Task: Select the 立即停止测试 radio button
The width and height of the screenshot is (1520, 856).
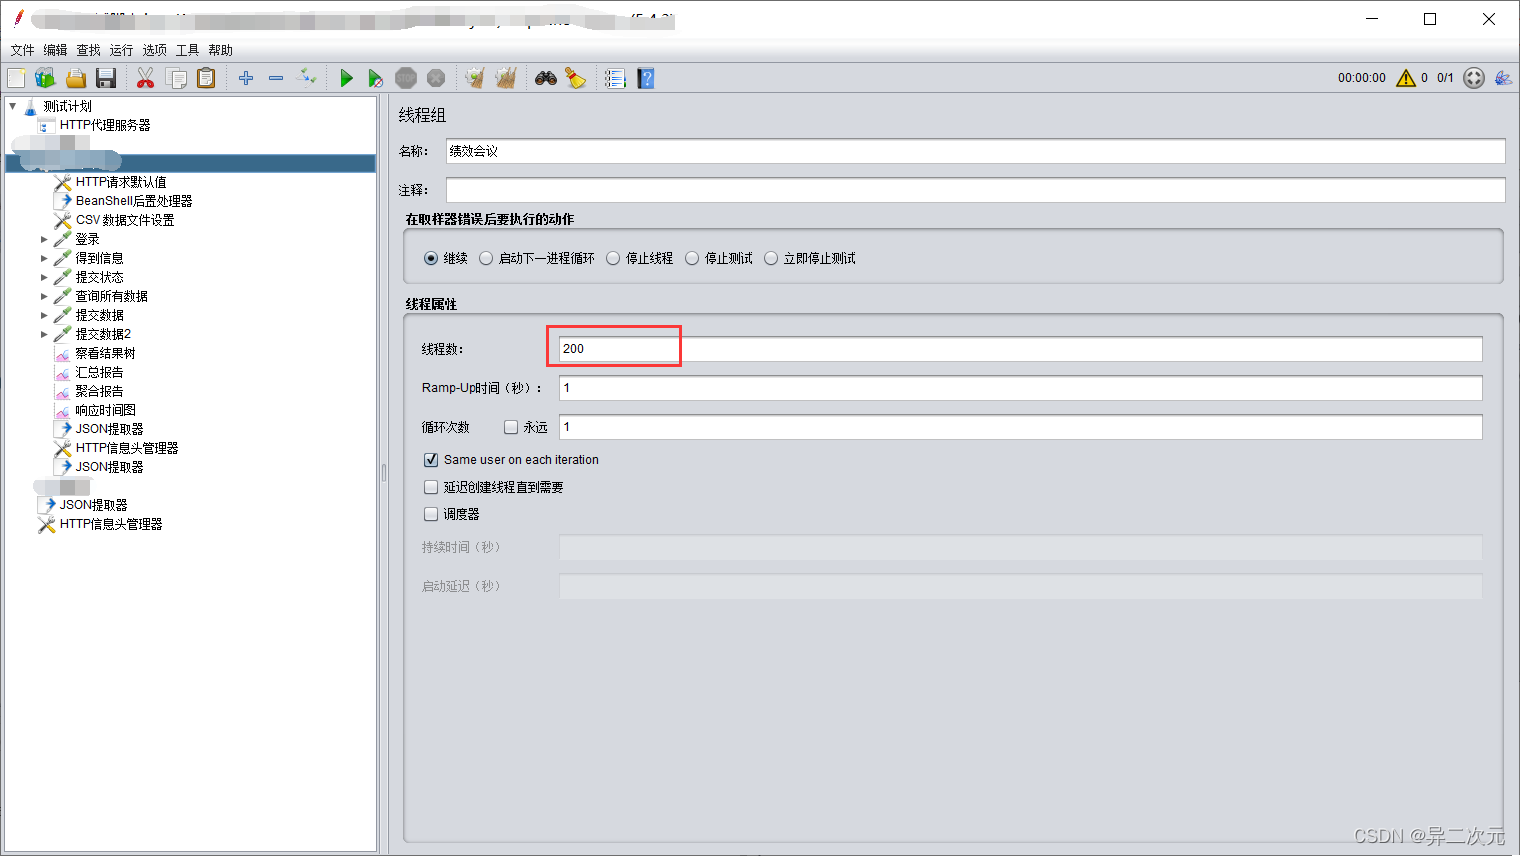Action: 771,258
